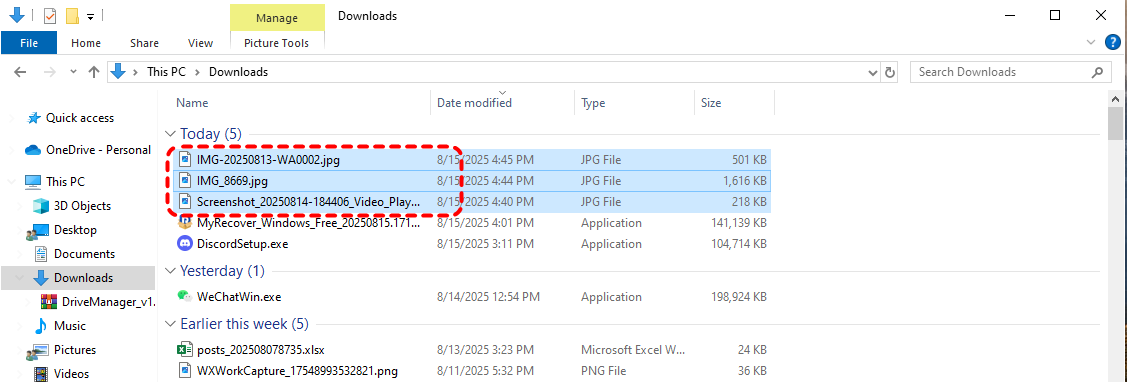Select the DiscordSetup.exe icon
1127x382 pixels.
click(x=185, y=244)
